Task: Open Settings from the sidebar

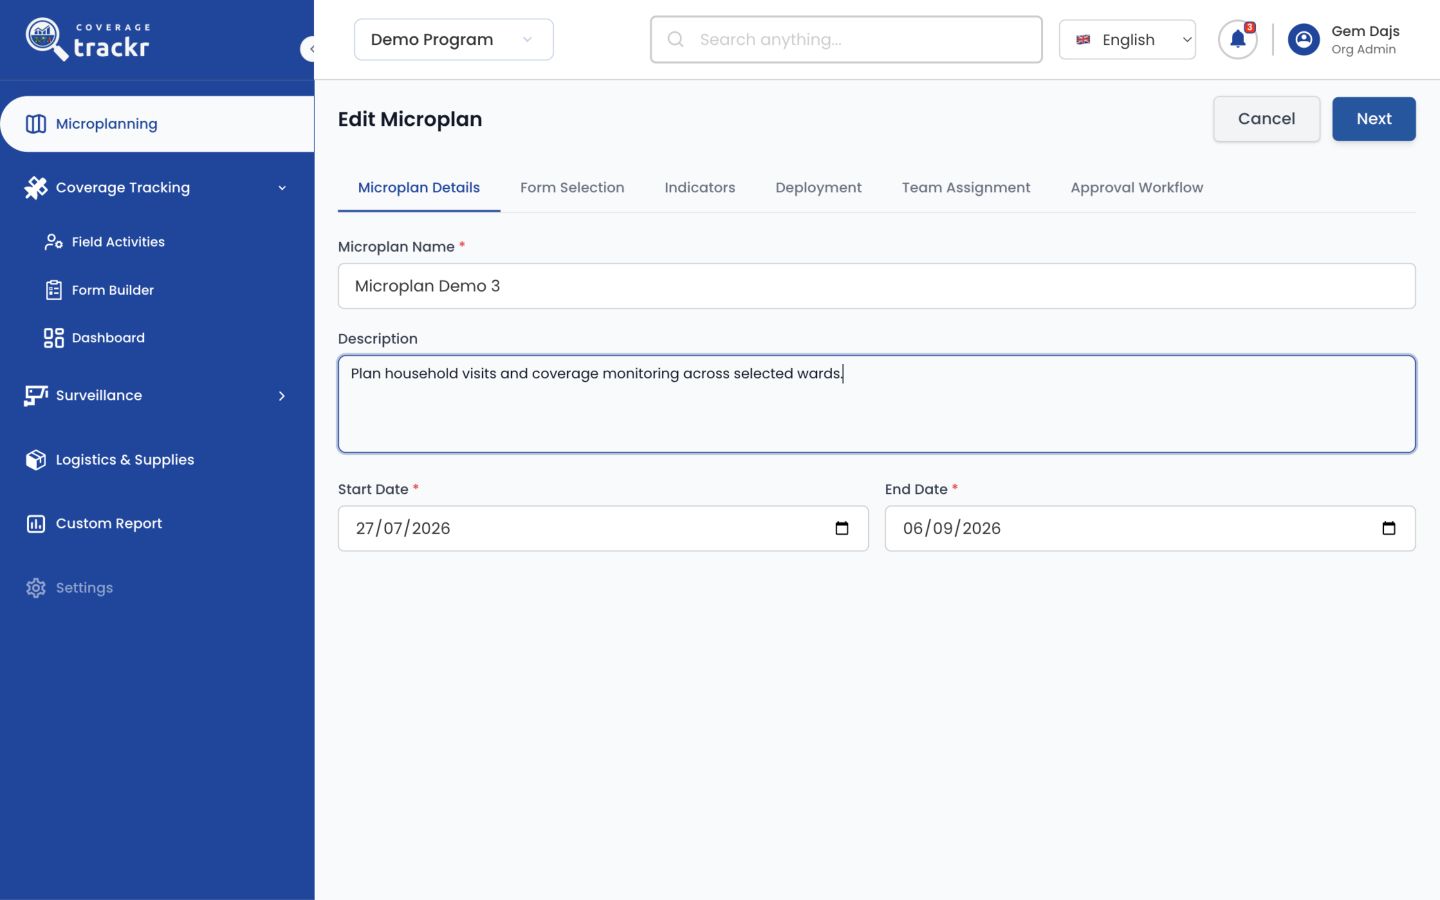Action: [84, 588]
